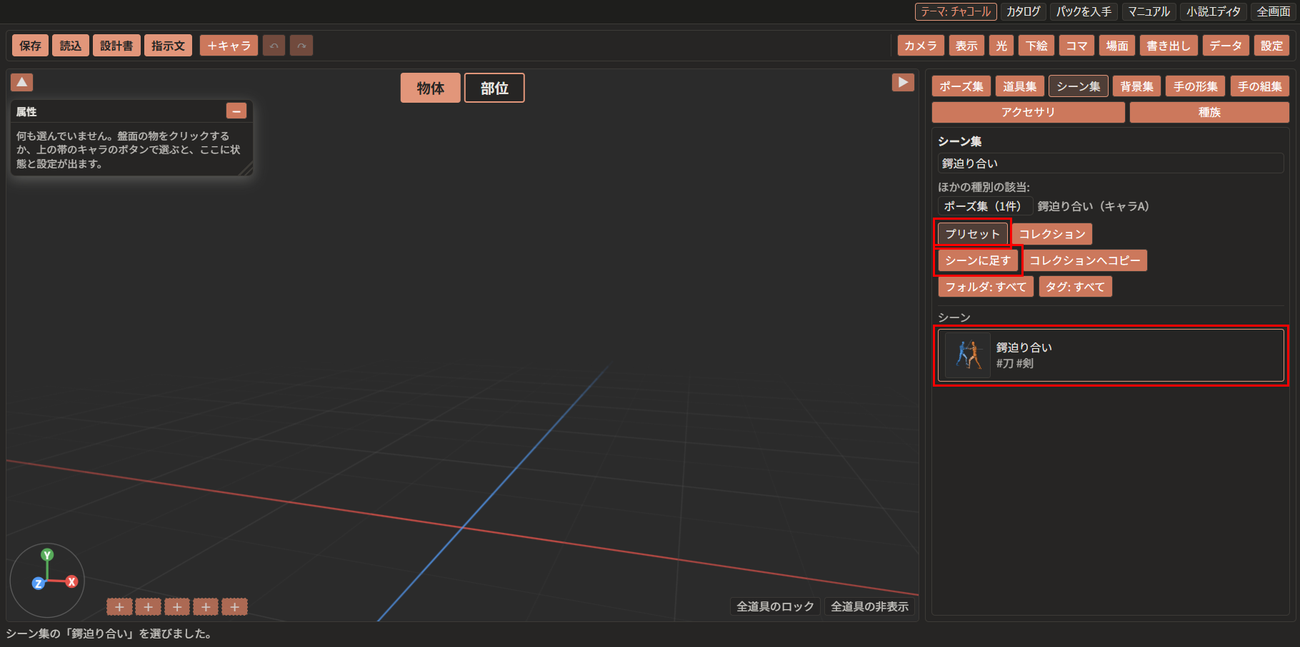The image size is (1300, 647).
Task: Select the プリセット source toggle
Action: coord(973,234)
